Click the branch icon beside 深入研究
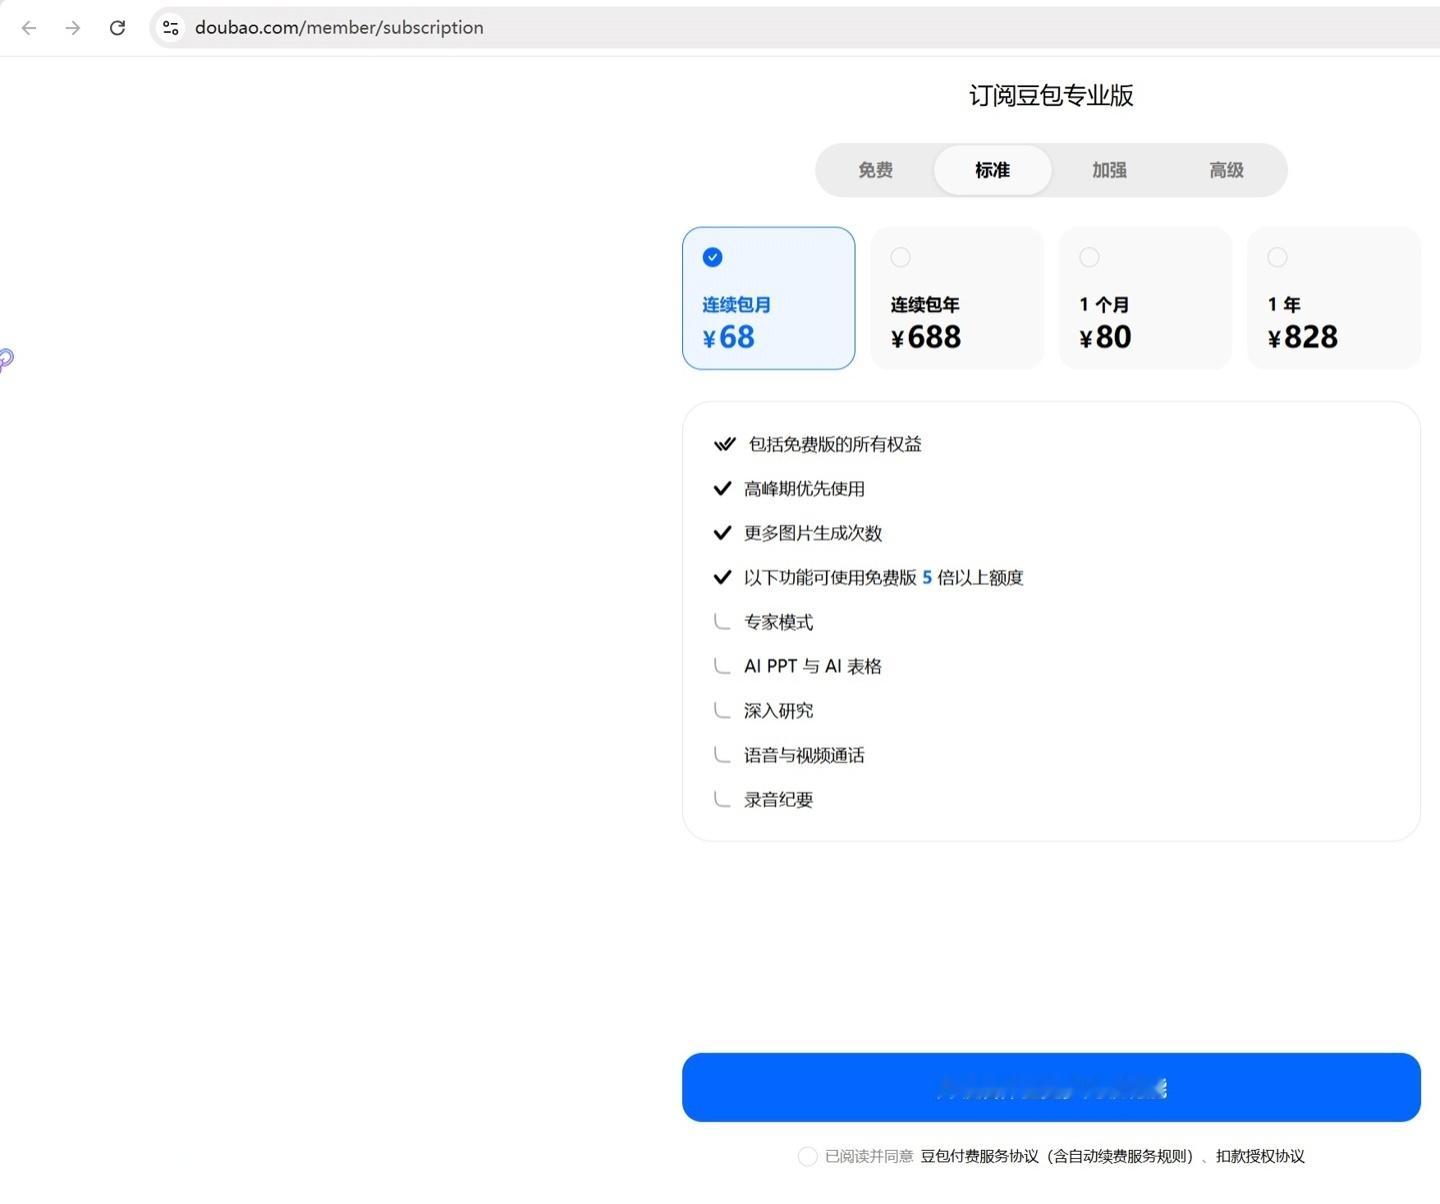1440x1204 pixels. pyautogui.click(x=722, y=710)
